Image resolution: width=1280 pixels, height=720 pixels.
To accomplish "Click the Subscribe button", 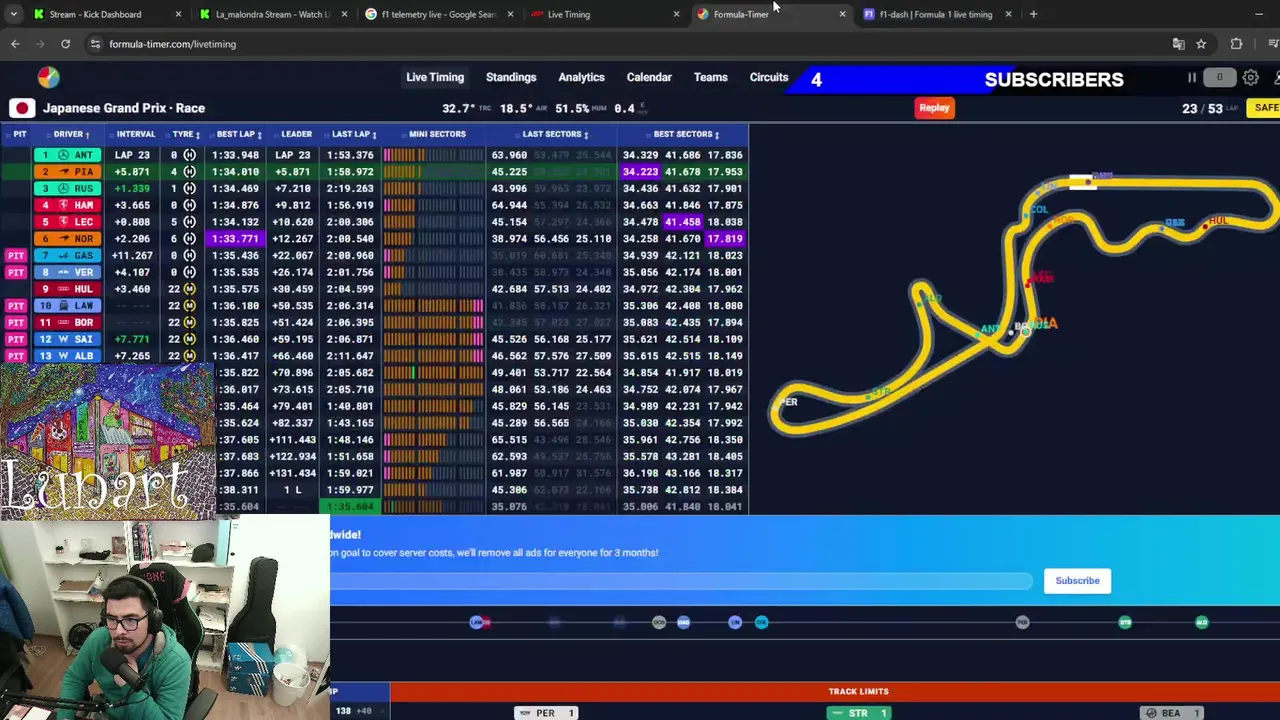I will [1077, 581].
